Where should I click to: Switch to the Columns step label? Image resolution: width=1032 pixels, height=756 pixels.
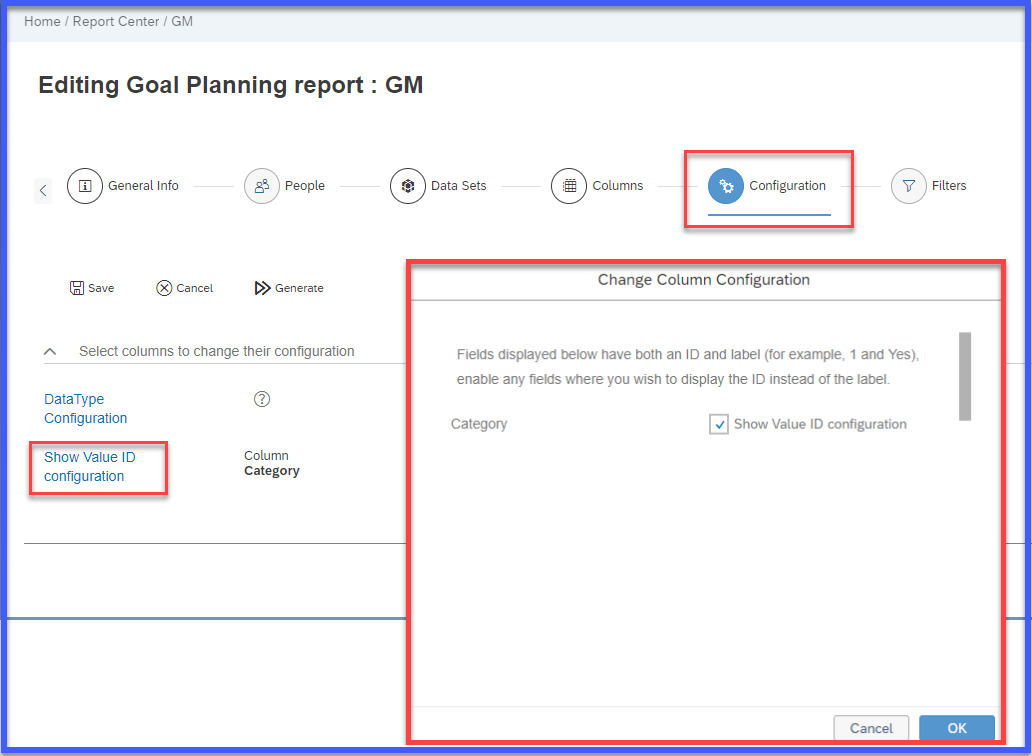point(618,186)
